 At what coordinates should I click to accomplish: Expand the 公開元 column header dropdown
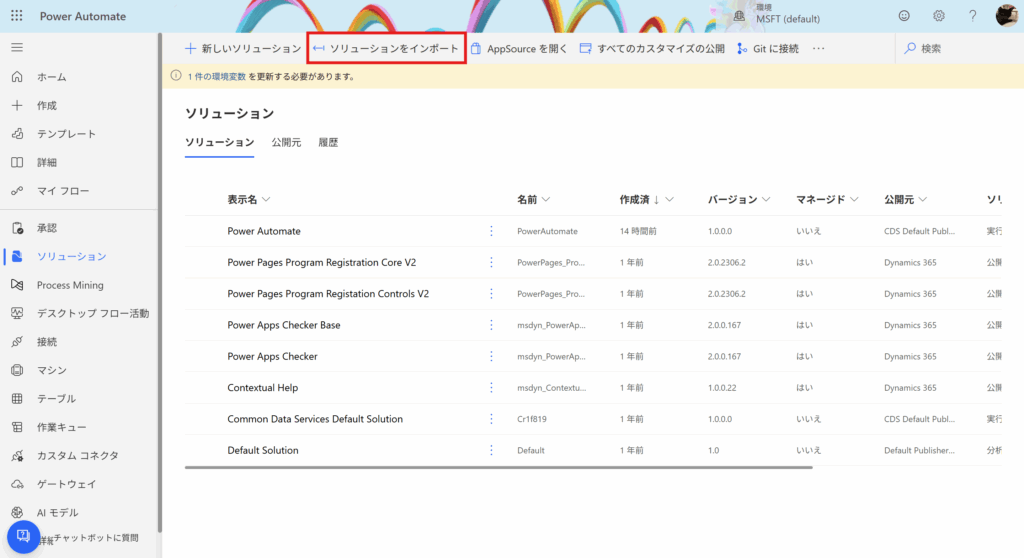[923, 199]
